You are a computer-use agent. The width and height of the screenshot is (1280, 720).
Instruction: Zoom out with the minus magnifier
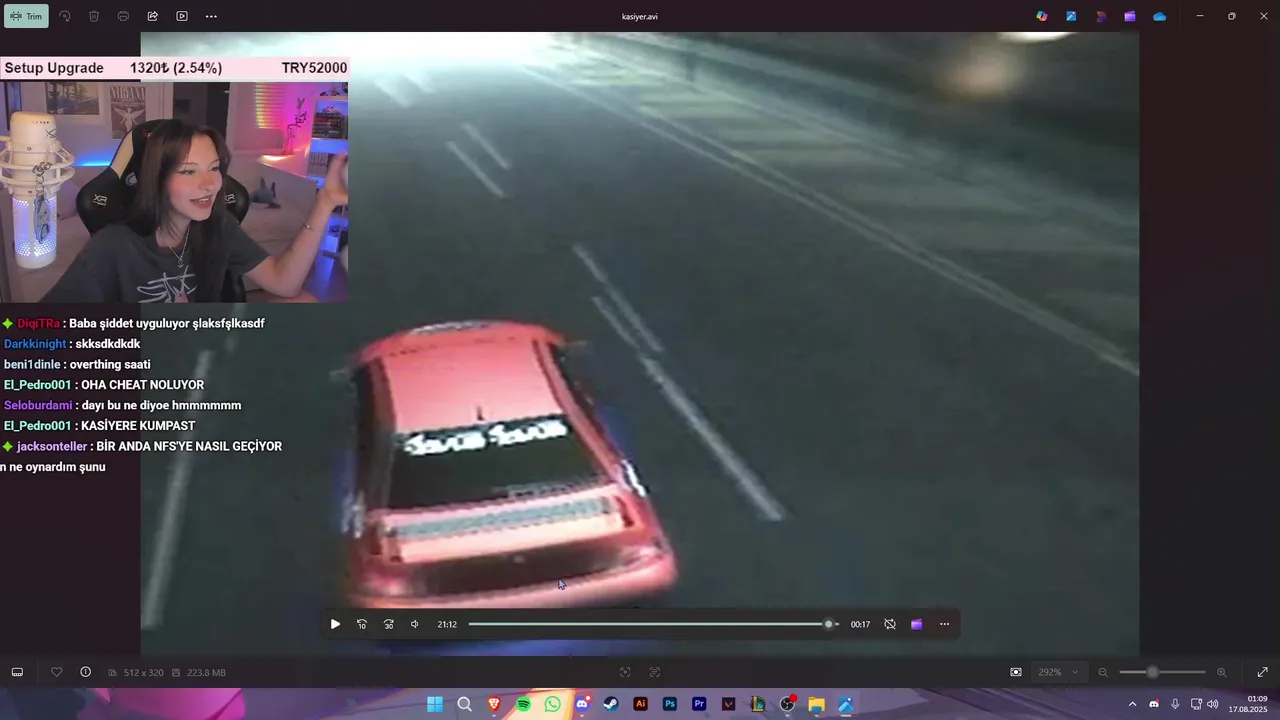(x=1103, y=672)
